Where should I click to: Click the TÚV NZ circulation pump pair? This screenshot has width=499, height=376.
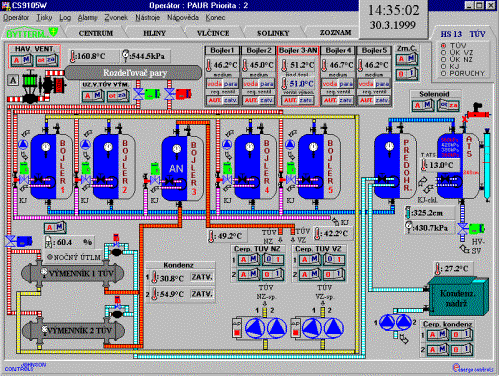(266, 328)
